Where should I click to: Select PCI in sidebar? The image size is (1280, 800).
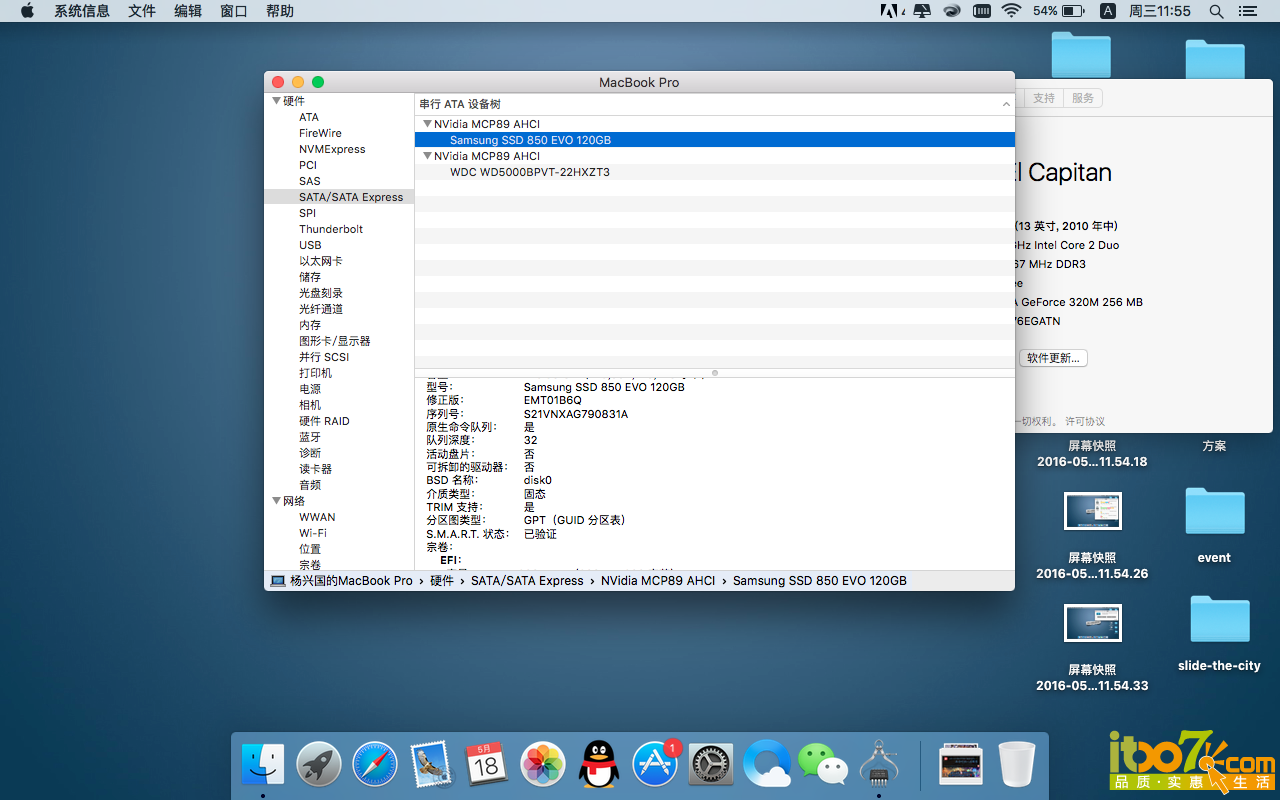308,165
